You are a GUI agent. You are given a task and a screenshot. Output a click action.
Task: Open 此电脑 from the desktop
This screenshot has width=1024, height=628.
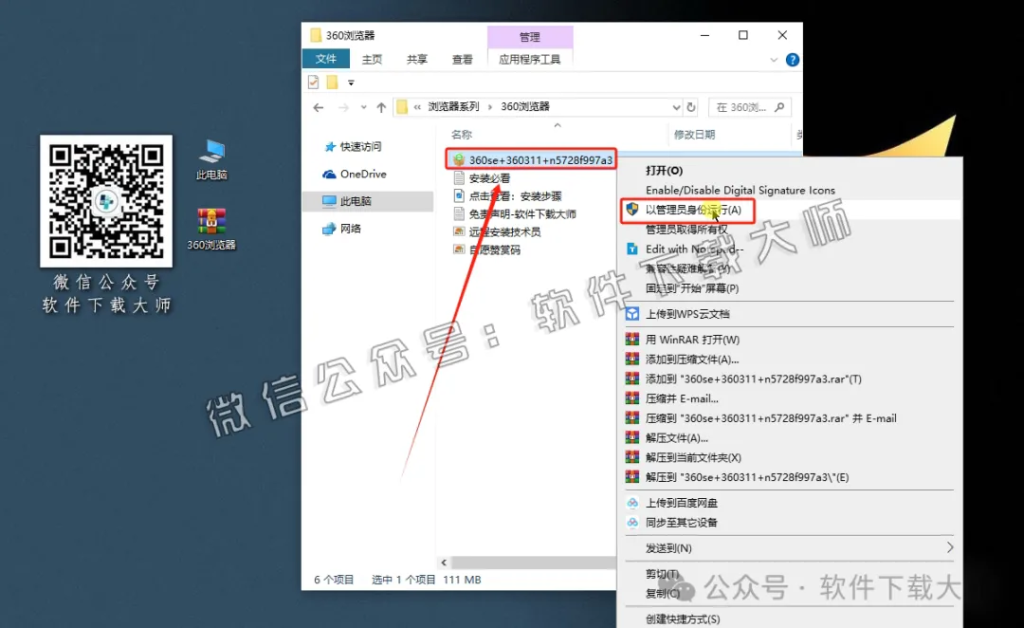tap(213, 151)
